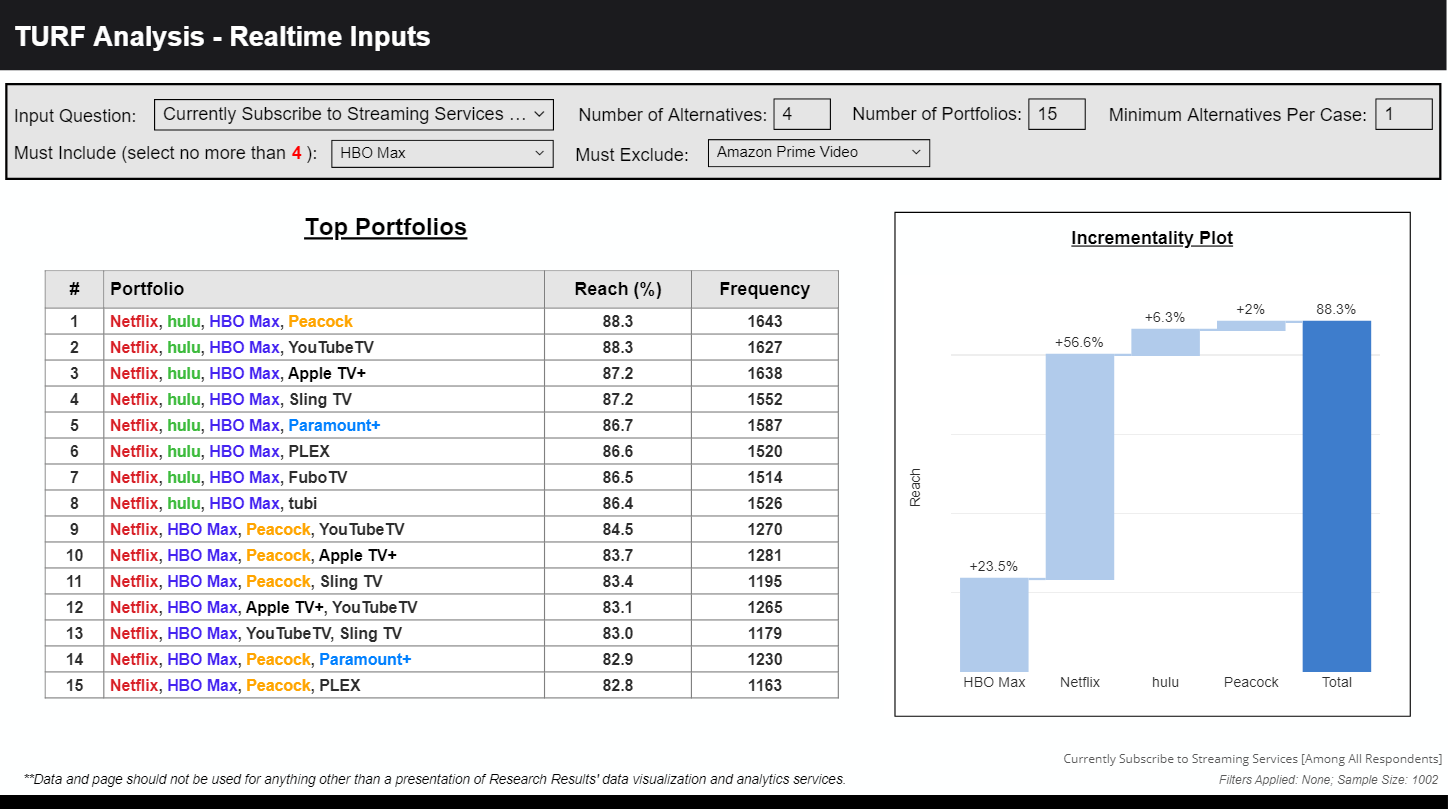
Task: Click the Reach (%) column header
Action: click(618, 289)
